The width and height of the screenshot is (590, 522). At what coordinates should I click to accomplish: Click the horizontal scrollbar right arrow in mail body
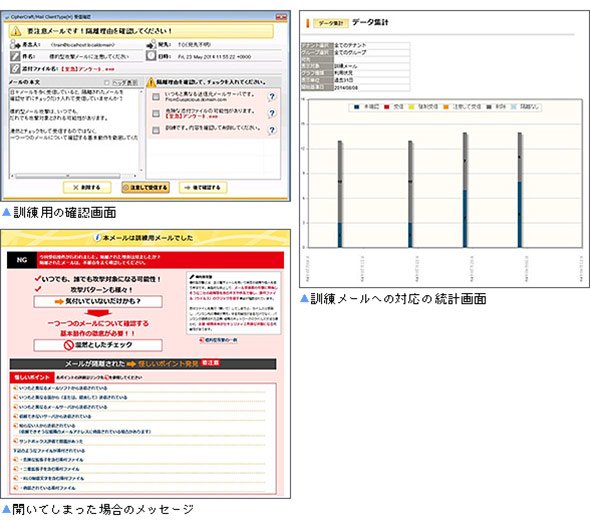(135, 176)
